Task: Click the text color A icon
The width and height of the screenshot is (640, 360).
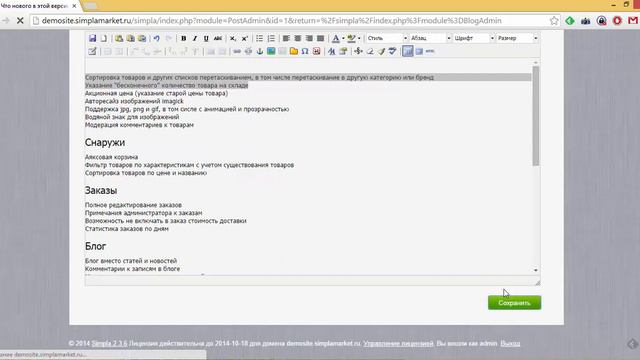Action: (x=336, y=38)
